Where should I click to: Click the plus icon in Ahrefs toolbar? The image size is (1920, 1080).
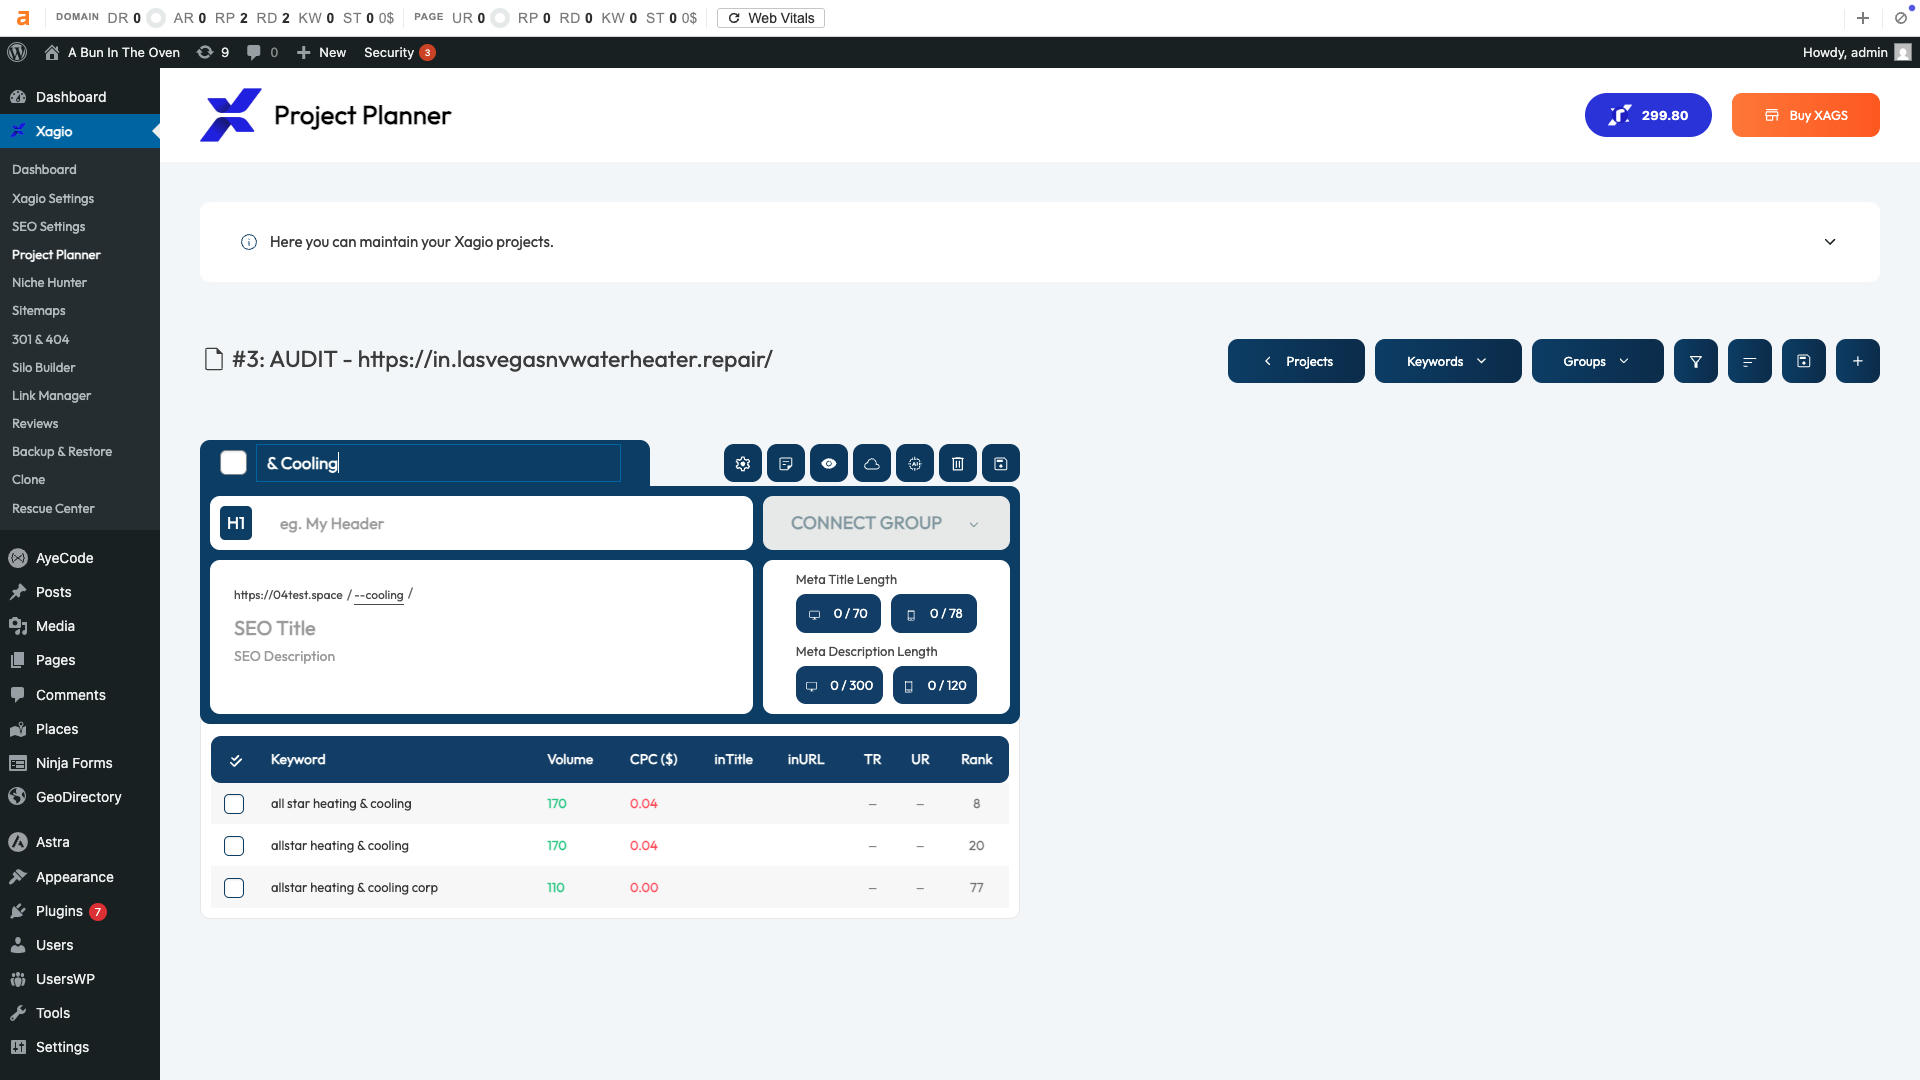click(x=1862, y=18)
